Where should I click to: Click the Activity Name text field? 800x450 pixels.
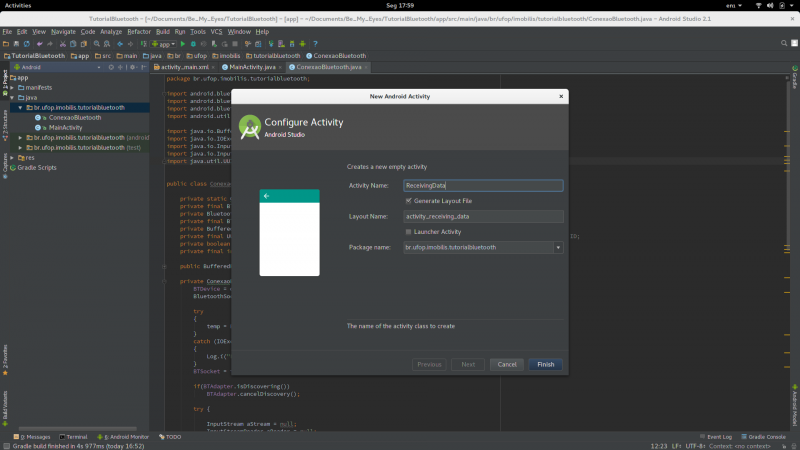(483, 185)
